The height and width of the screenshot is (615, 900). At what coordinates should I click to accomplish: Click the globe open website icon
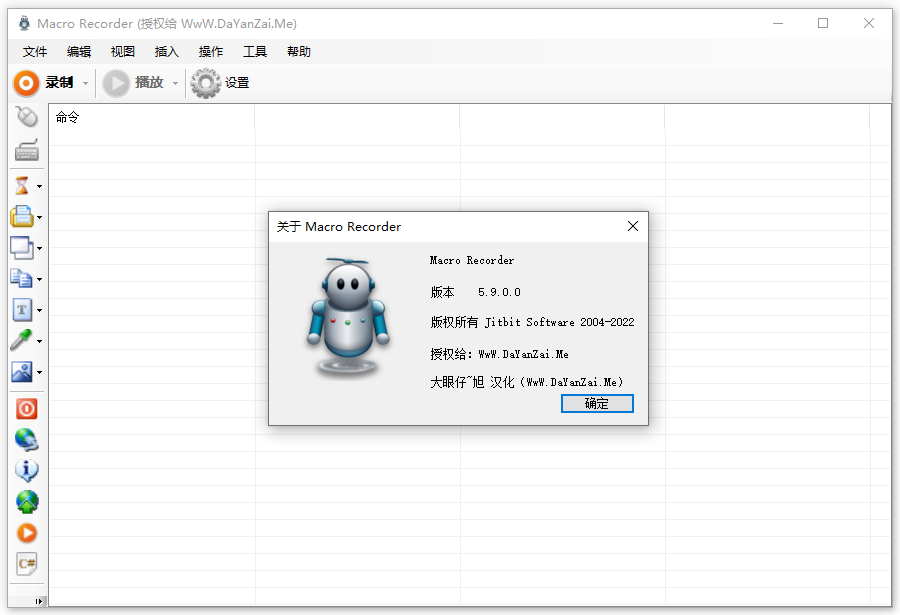click(26, 440)
